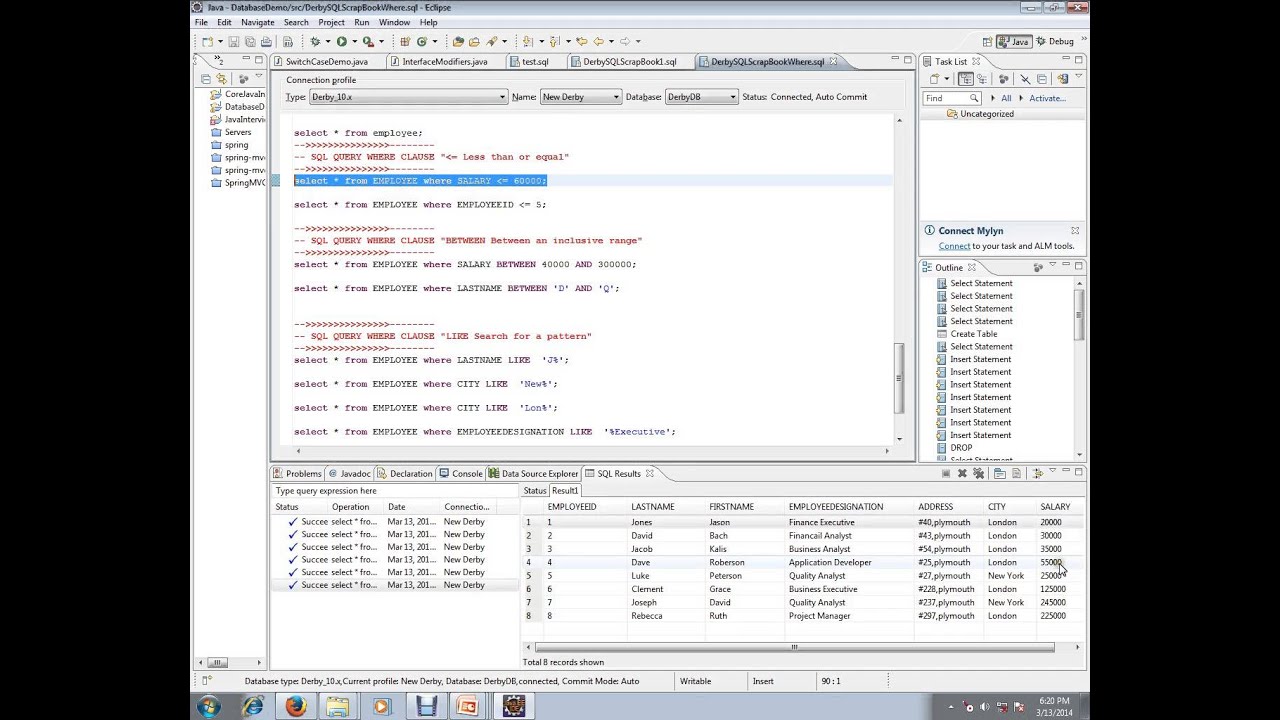The width and height of the screenshot is (1280, 720).
Task: Open File Explorer from the taskbar
Action: coord(338,707)
